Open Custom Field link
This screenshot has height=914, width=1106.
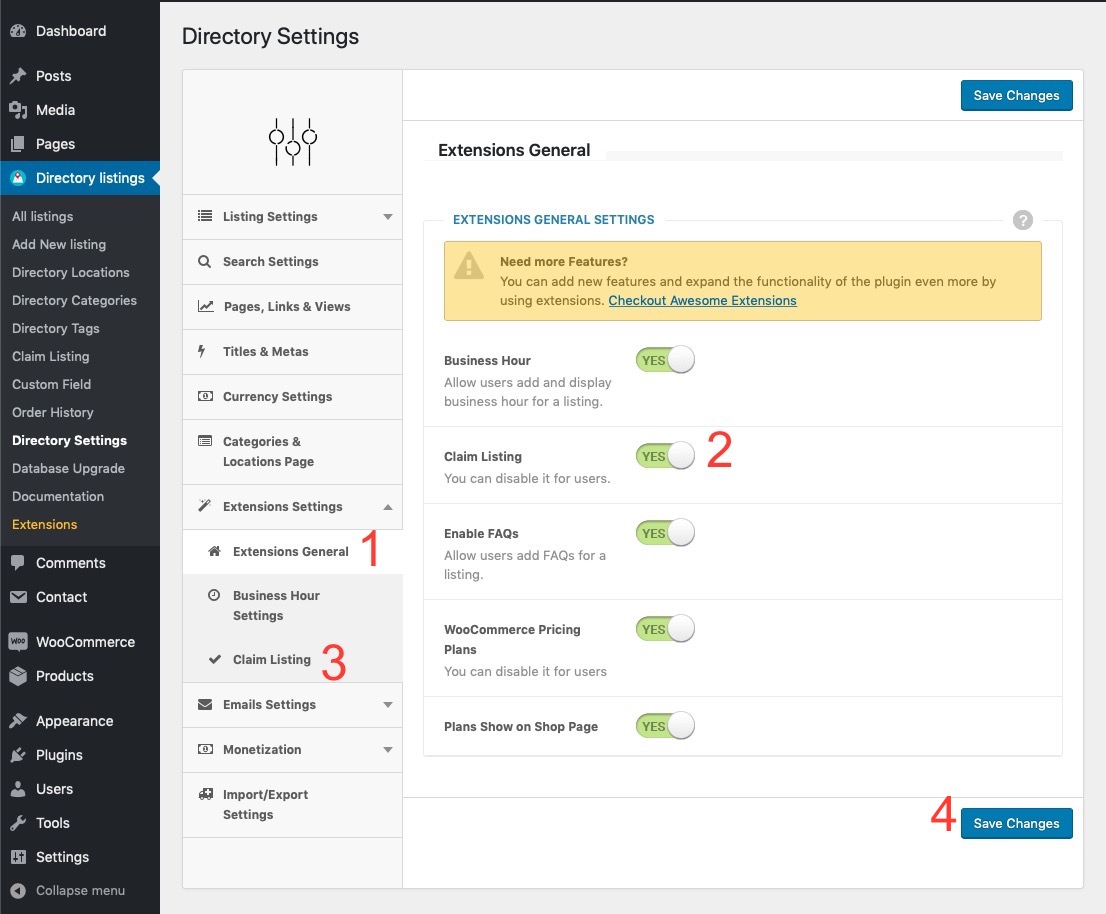point(51,384)
